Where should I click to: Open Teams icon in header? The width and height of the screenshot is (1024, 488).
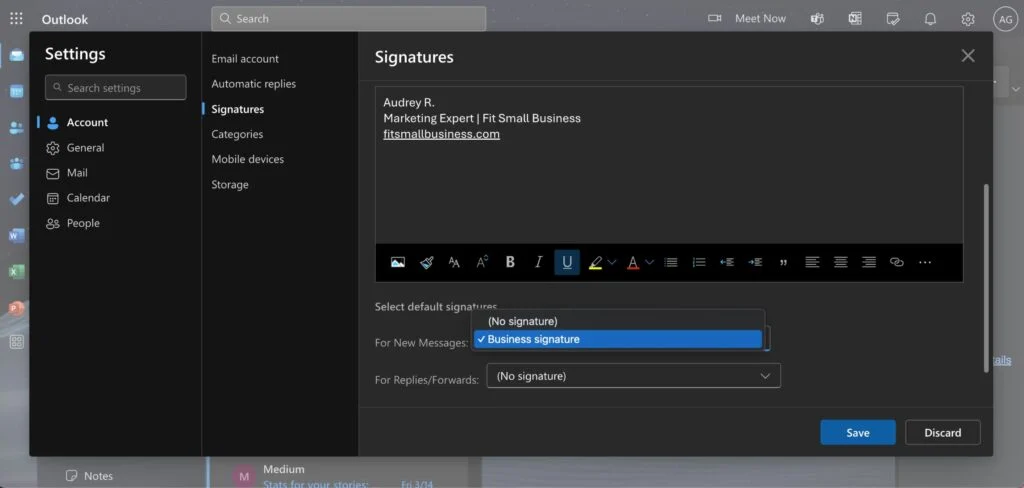pyautogui.click(x=817, y=18)
